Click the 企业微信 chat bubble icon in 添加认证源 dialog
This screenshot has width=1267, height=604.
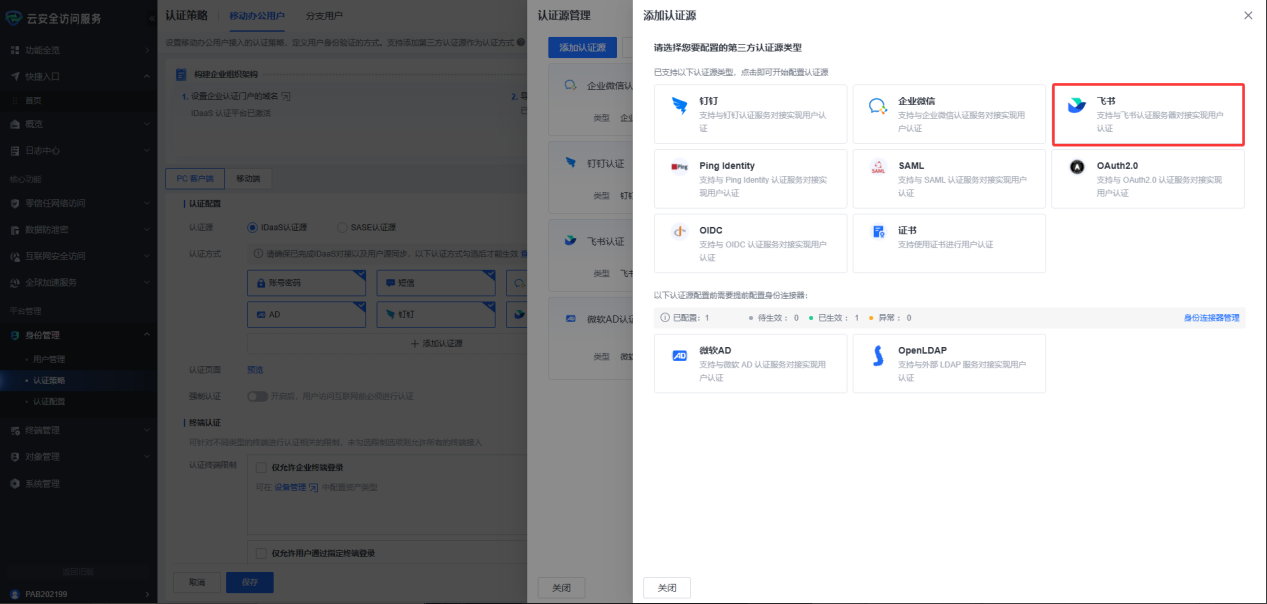point(878,106)
